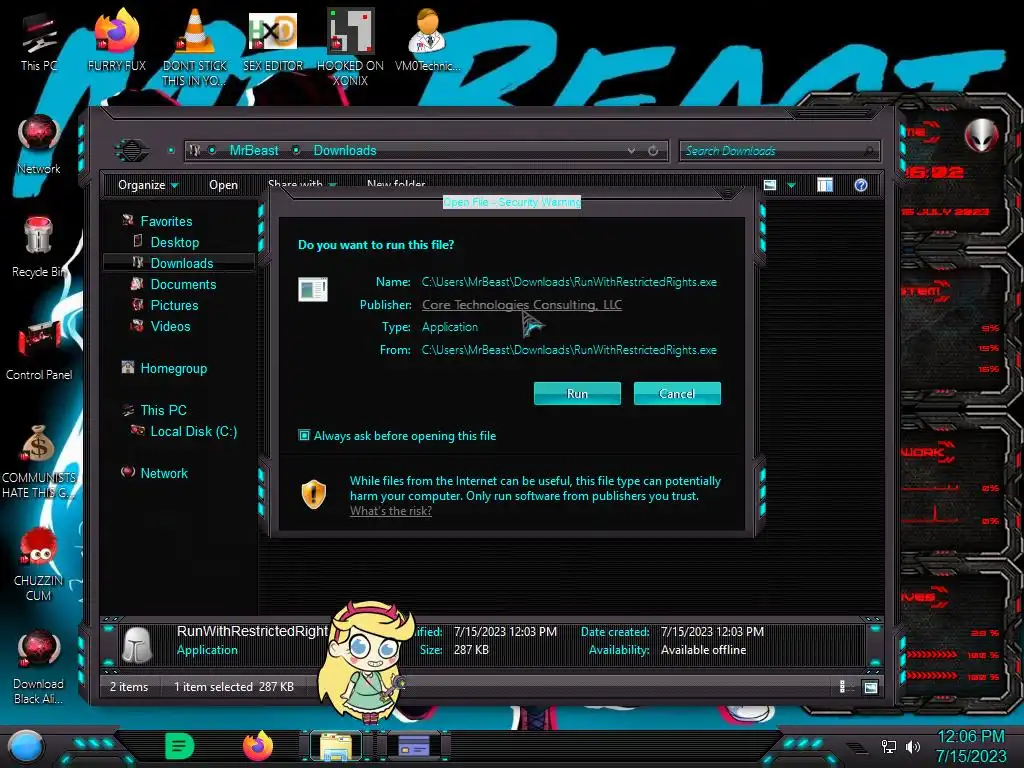Click the network tray icon
This screenshot has width=1024, height=768.
pyautogui.click(x=888, y=746)
